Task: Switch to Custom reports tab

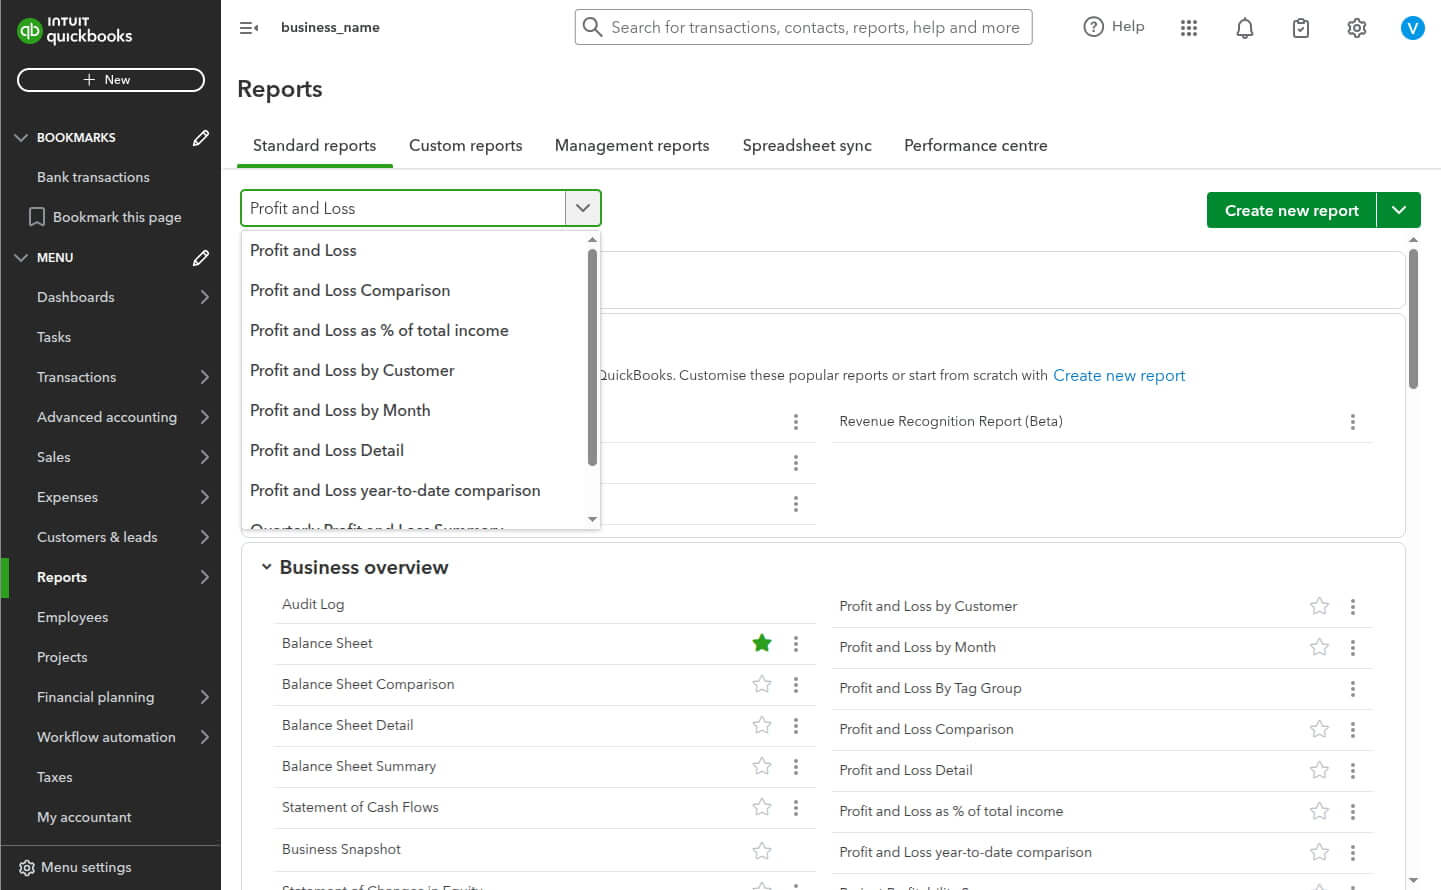Action: (x=466, y=145)
